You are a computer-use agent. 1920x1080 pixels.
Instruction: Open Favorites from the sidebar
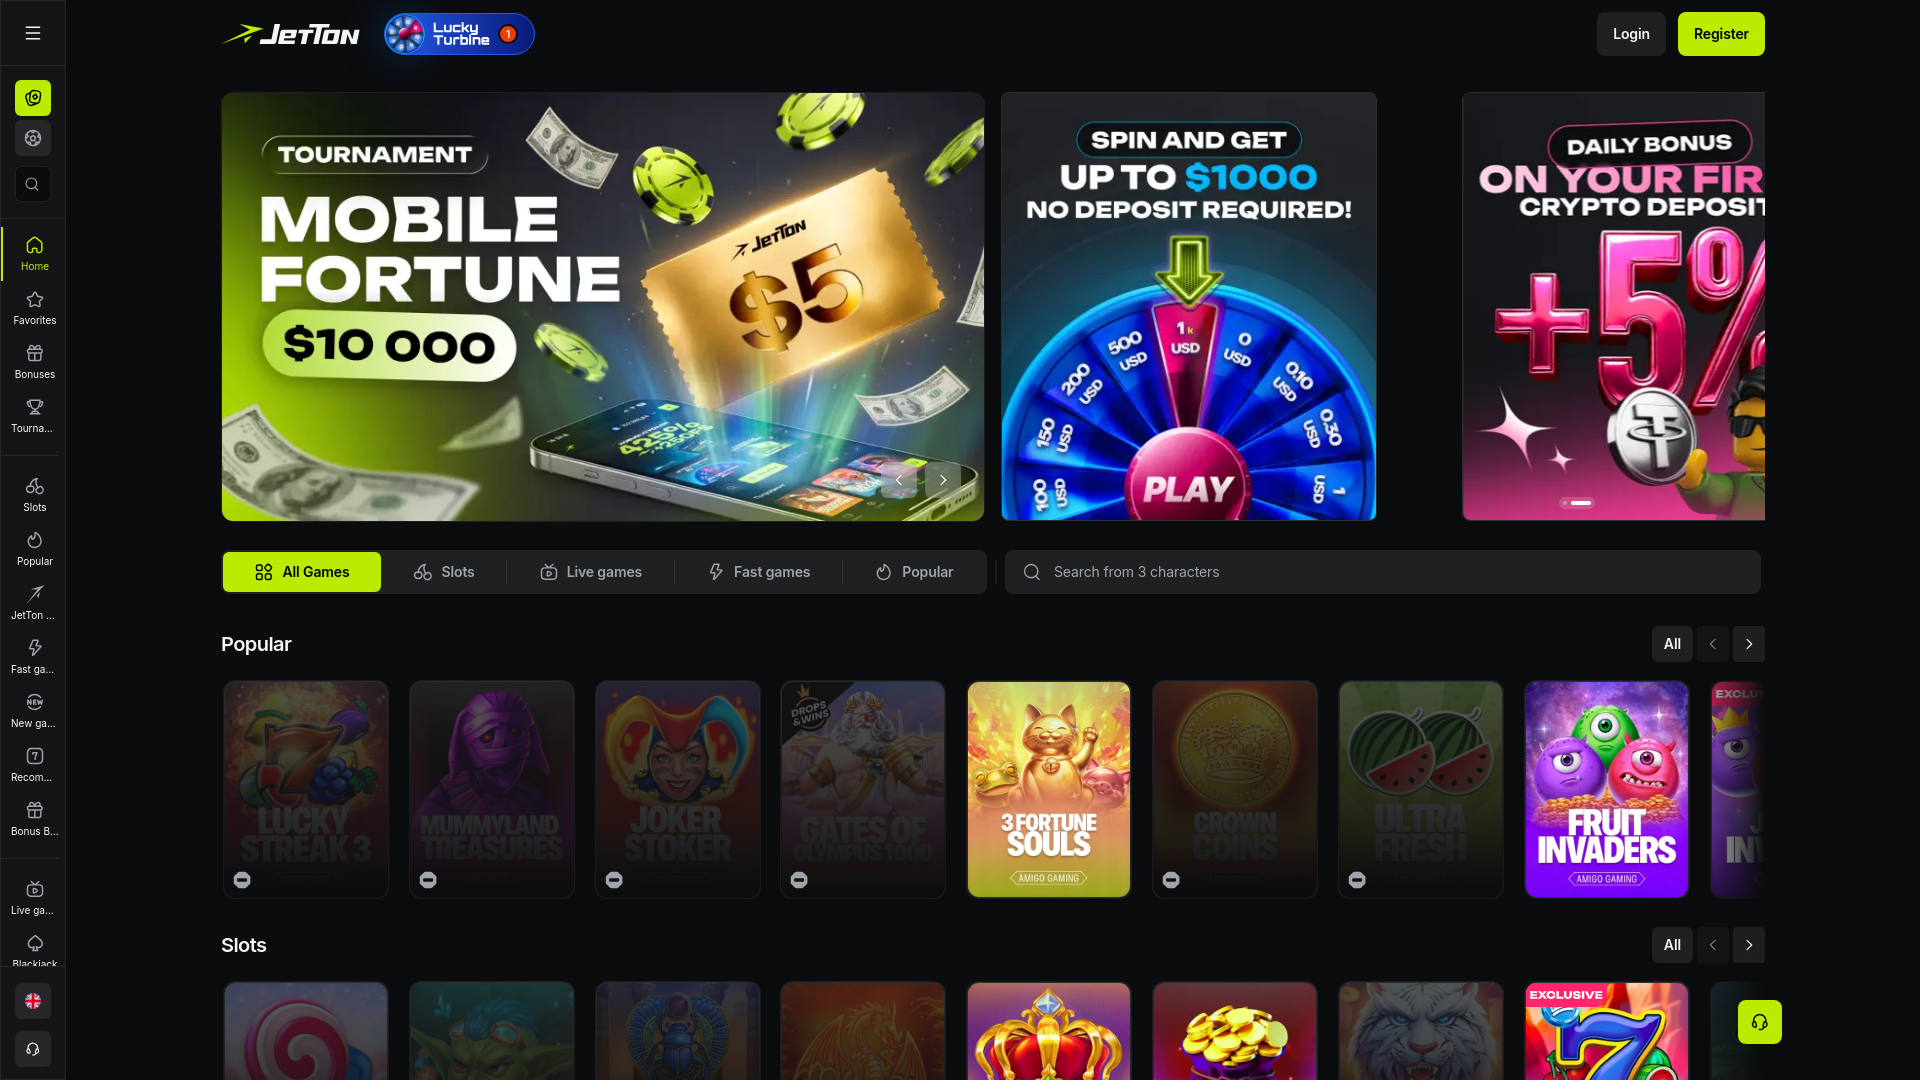34,308
